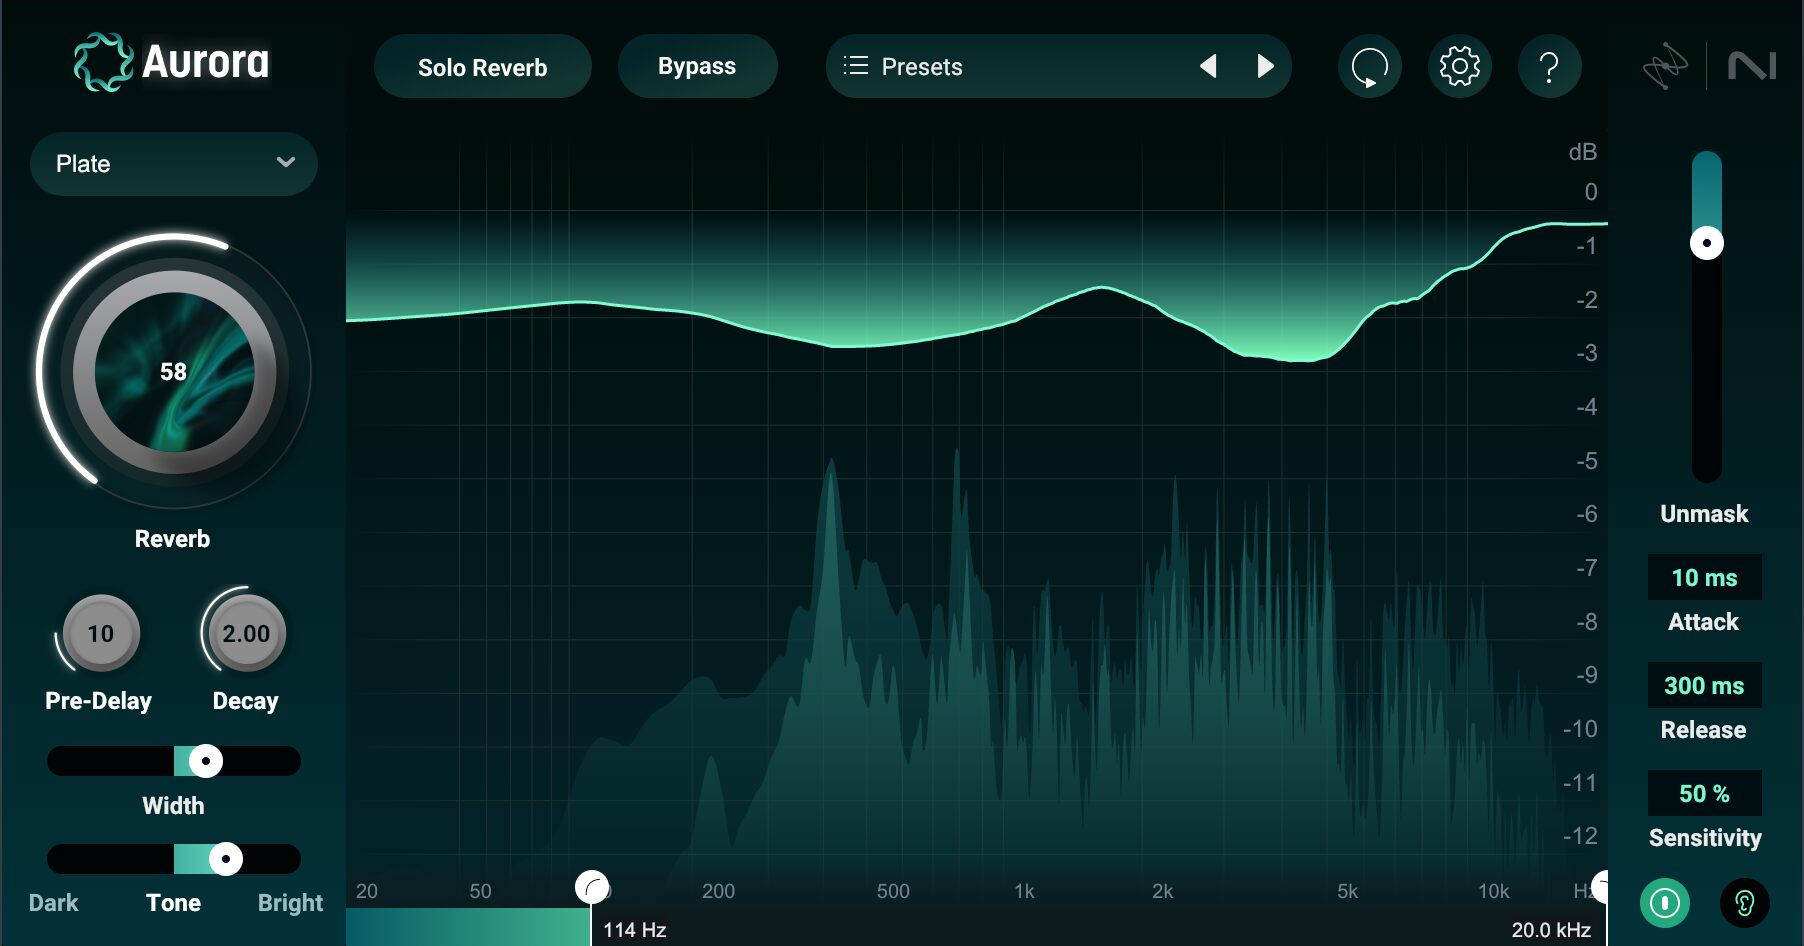Click the Aurora logo icon
This screenshot has height=946, width=1804.
pyautogui.click(x=103, y=62)
